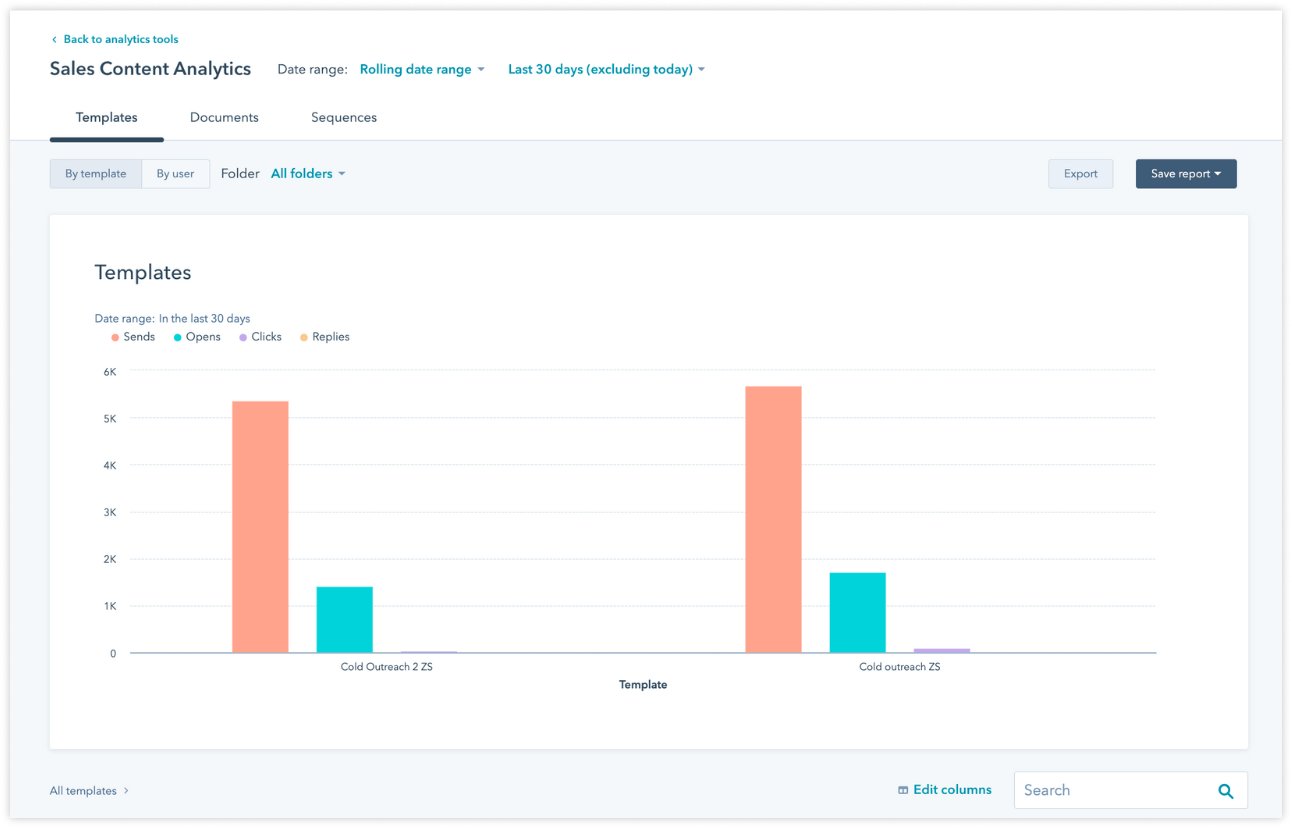Click the back chevron before analytics tools
The image size is (1292, 828).
53,39
